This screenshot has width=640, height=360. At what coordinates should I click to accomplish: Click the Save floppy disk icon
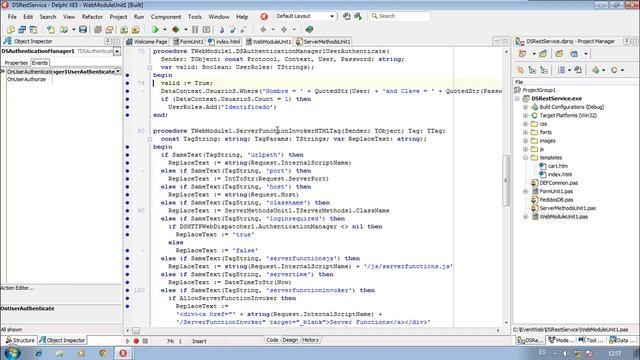point(83,29)
